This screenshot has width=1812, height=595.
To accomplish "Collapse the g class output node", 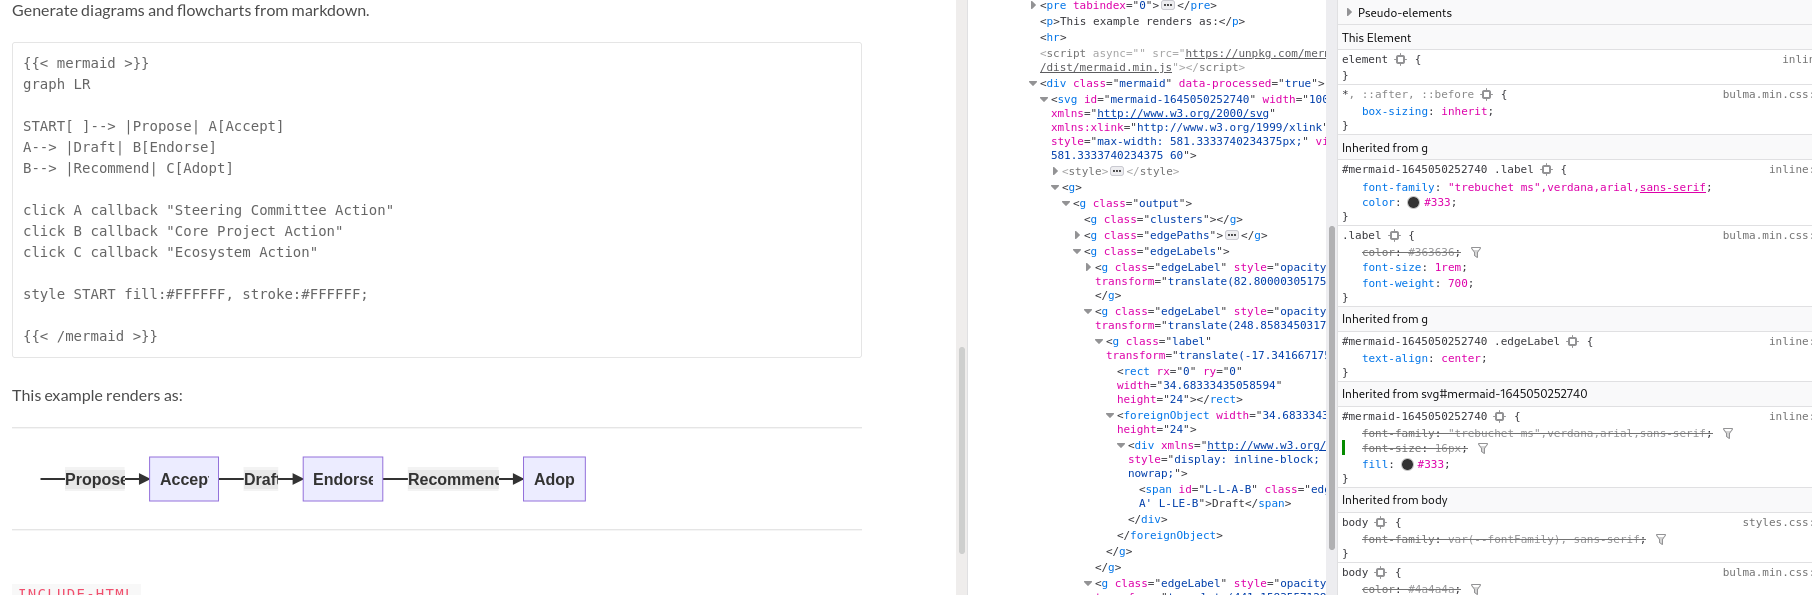I will pos(1066,204).
